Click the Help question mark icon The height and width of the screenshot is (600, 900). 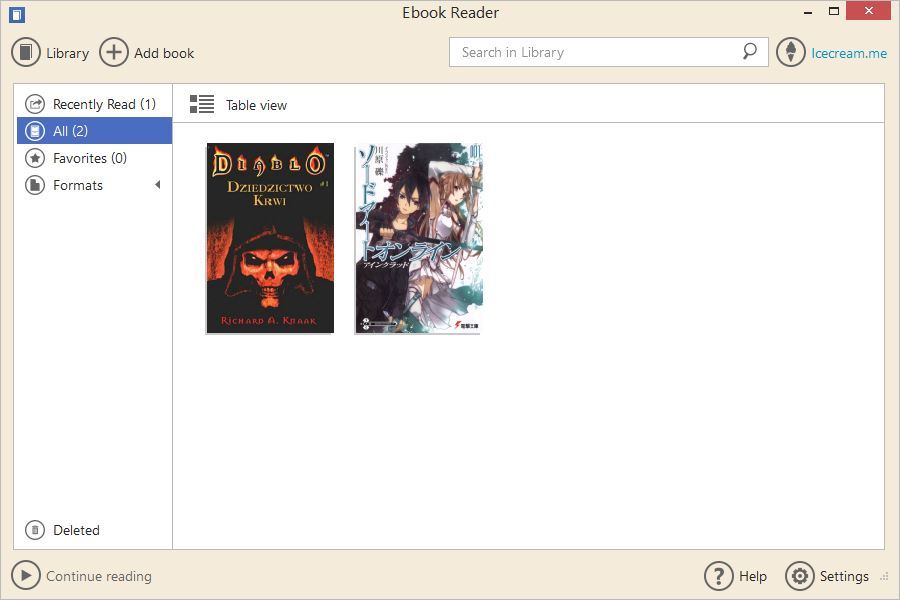tap(719, 576)
